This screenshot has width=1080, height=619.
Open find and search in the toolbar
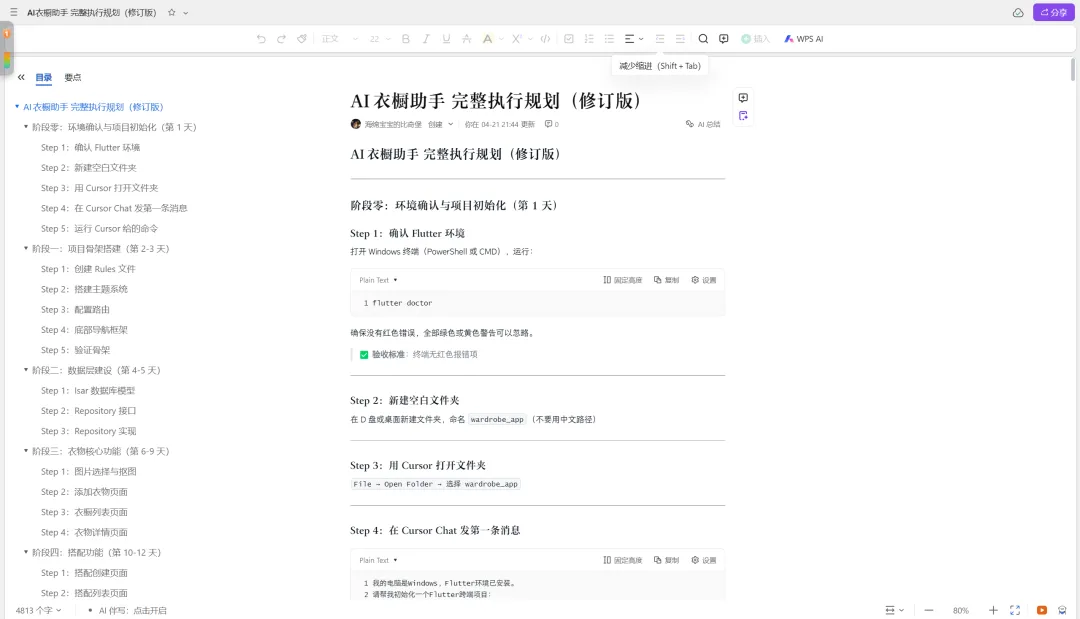click(x=703, y=39)
